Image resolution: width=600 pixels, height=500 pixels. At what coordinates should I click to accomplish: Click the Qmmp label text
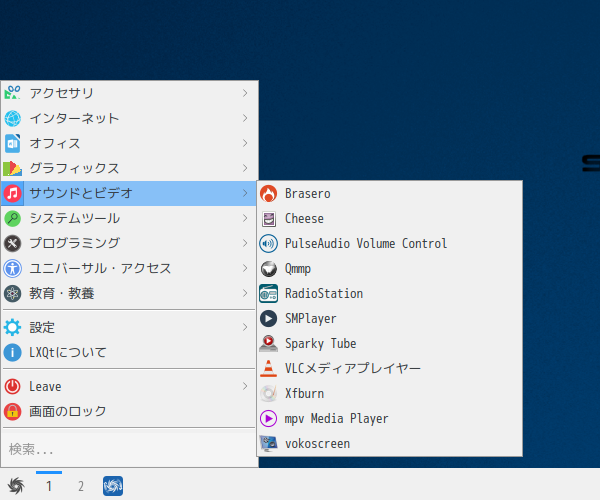[298, 269]
